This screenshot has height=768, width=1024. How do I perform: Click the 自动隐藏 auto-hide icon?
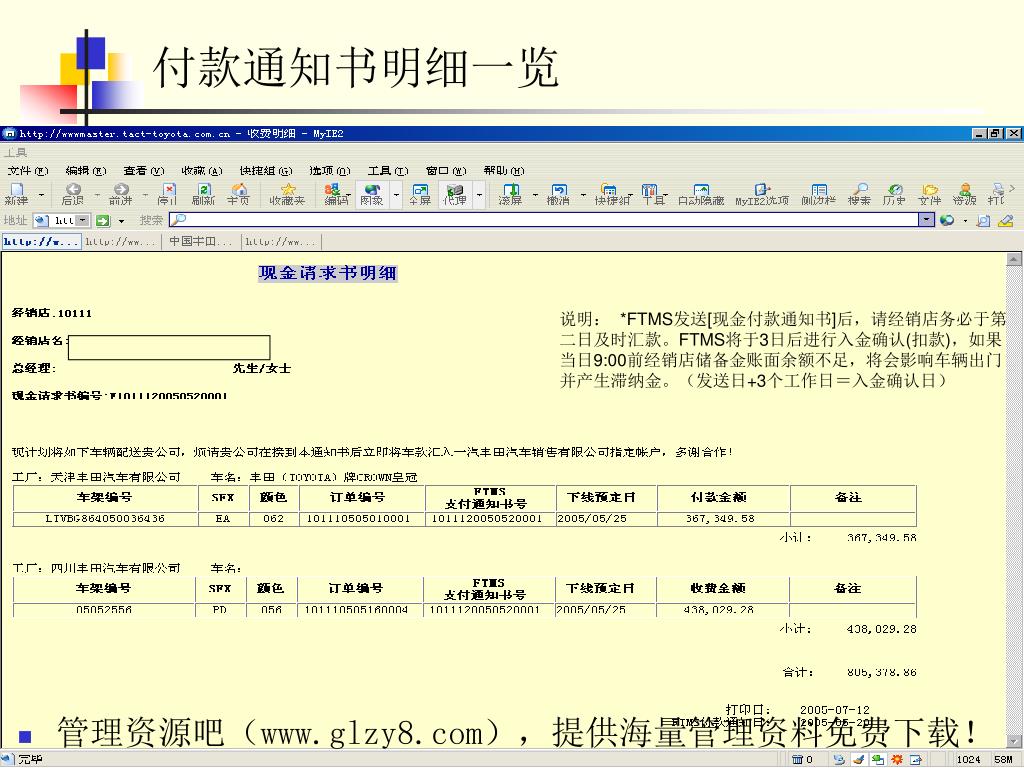tap(701, 194)
